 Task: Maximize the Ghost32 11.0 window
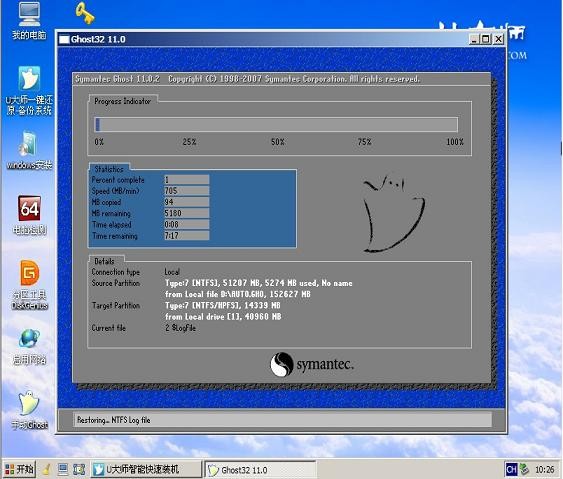pos(485,39)
